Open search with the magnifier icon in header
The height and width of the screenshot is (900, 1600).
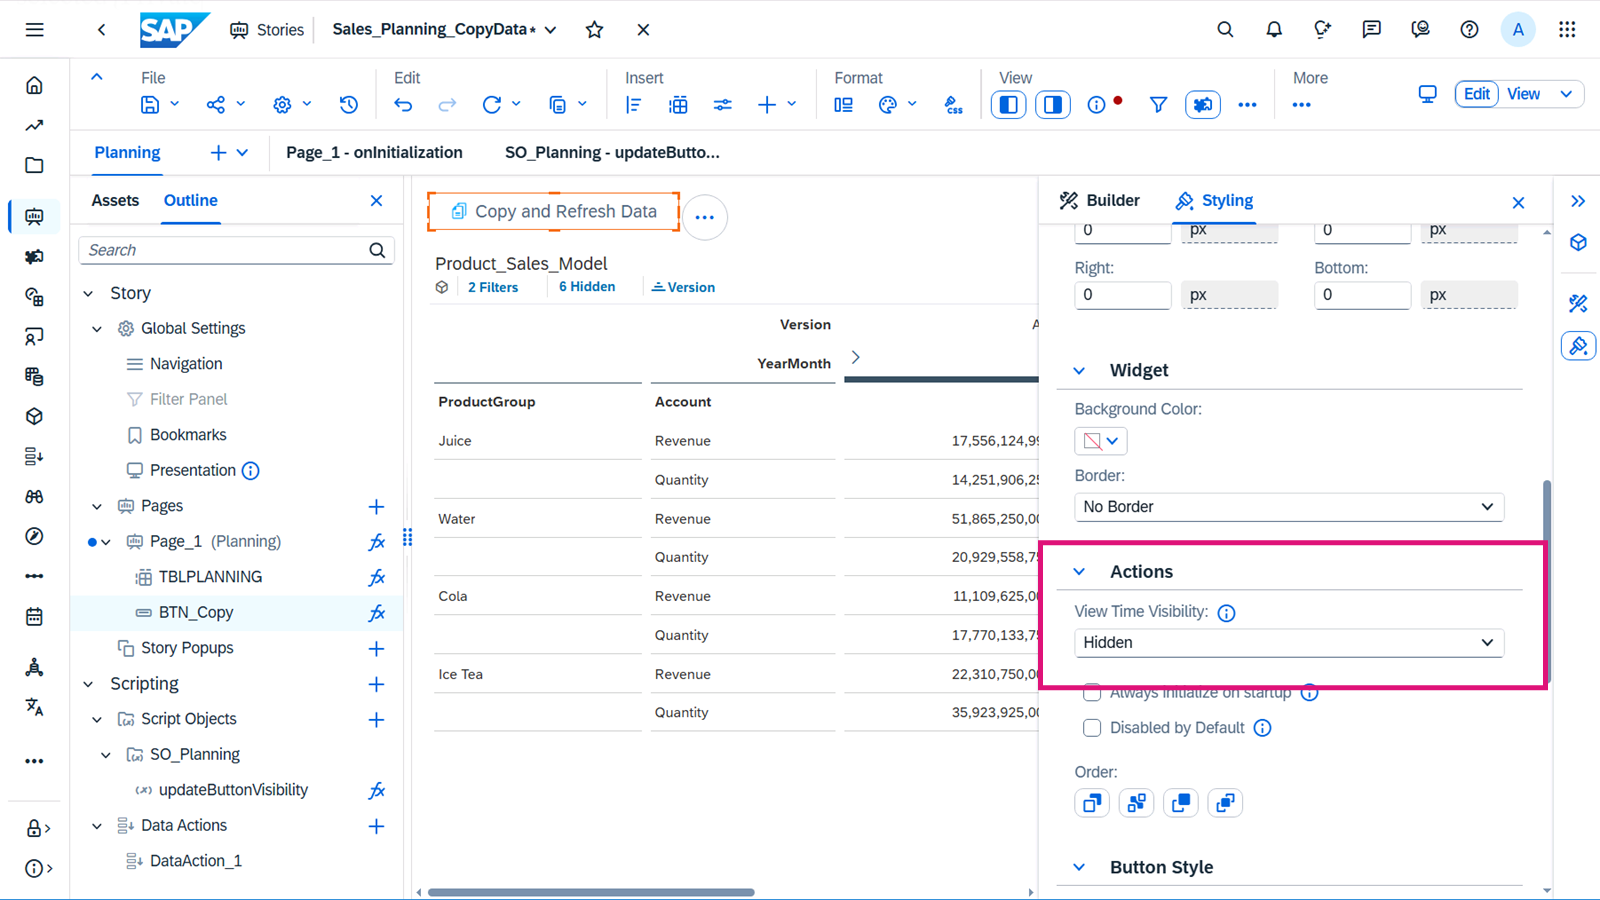(1225, 30)
